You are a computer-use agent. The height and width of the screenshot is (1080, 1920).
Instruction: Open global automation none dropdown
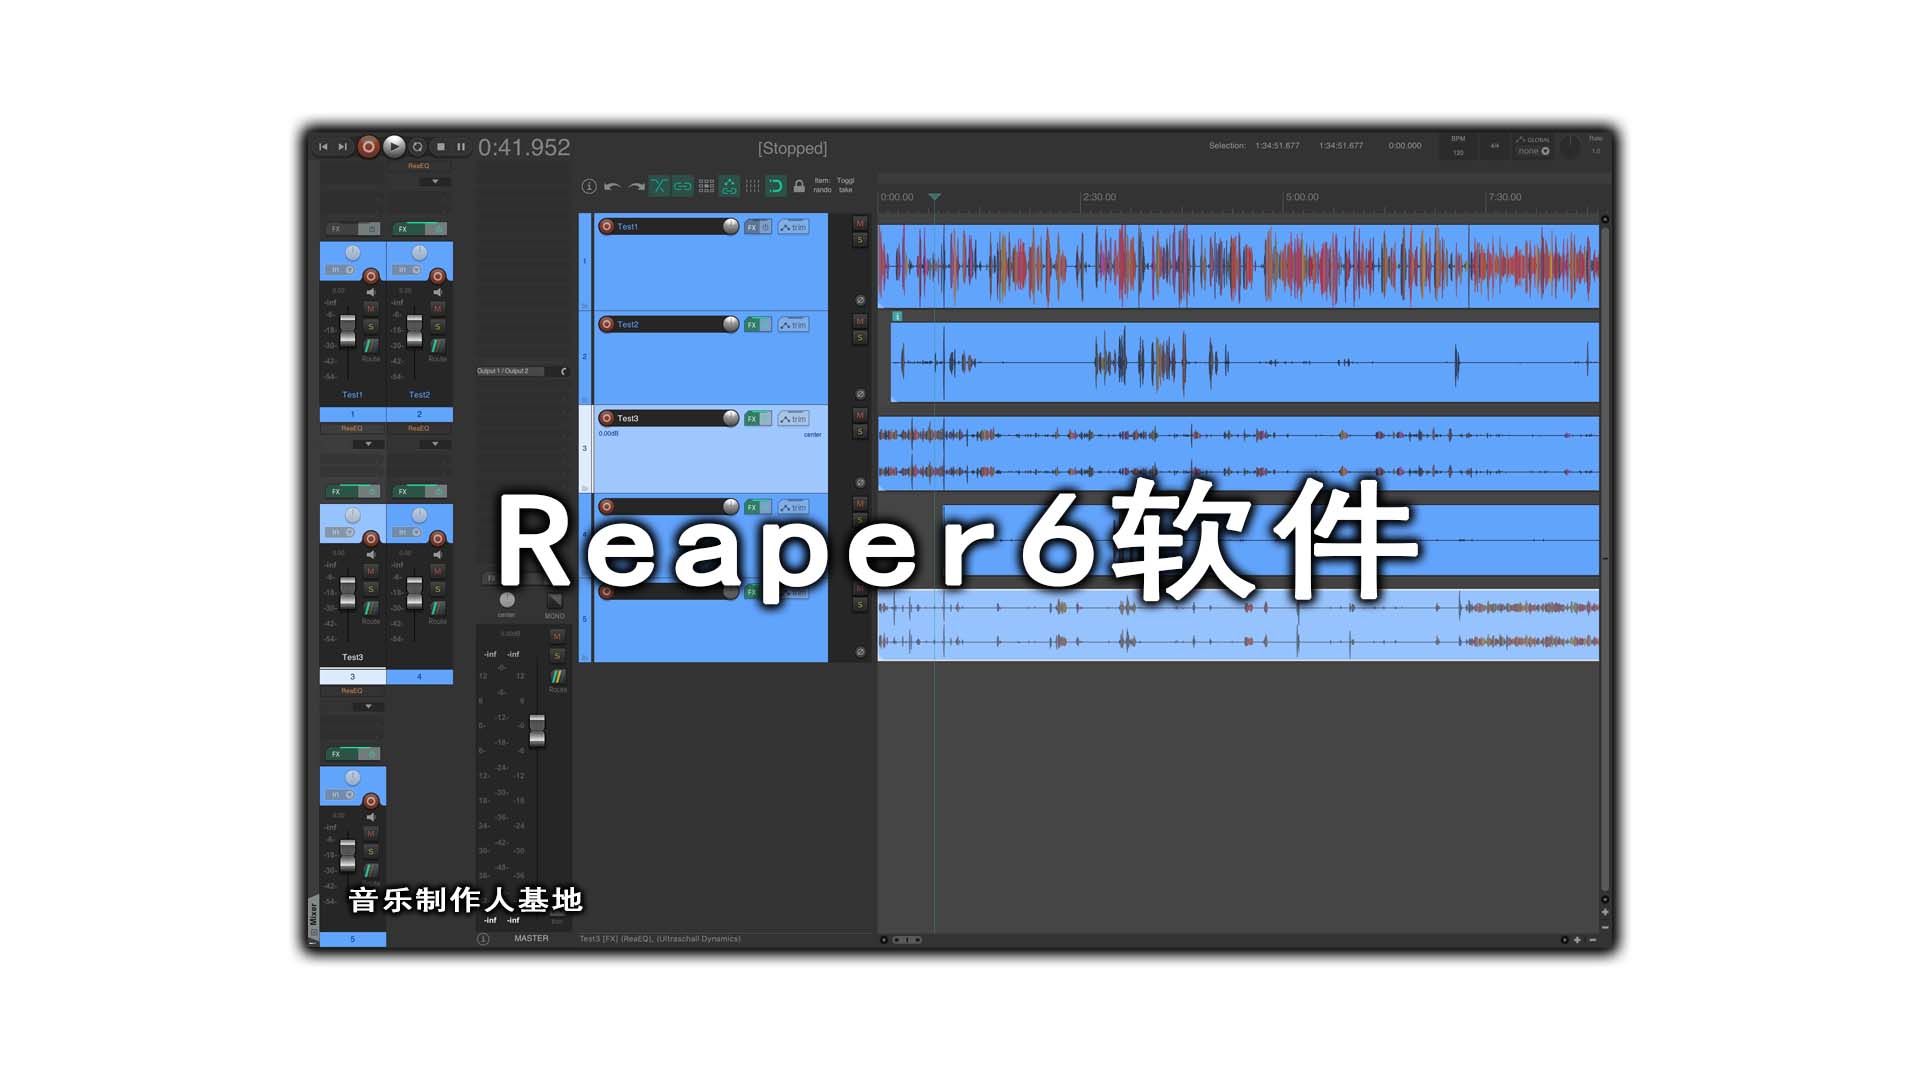(x=1533, y=151)
